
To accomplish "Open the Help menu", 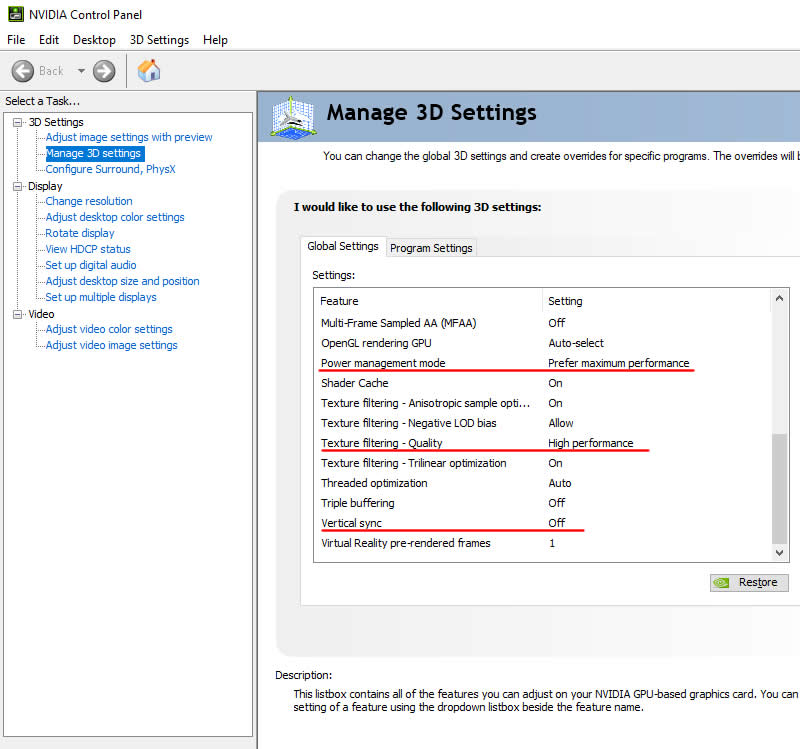I will coord(215,40).
